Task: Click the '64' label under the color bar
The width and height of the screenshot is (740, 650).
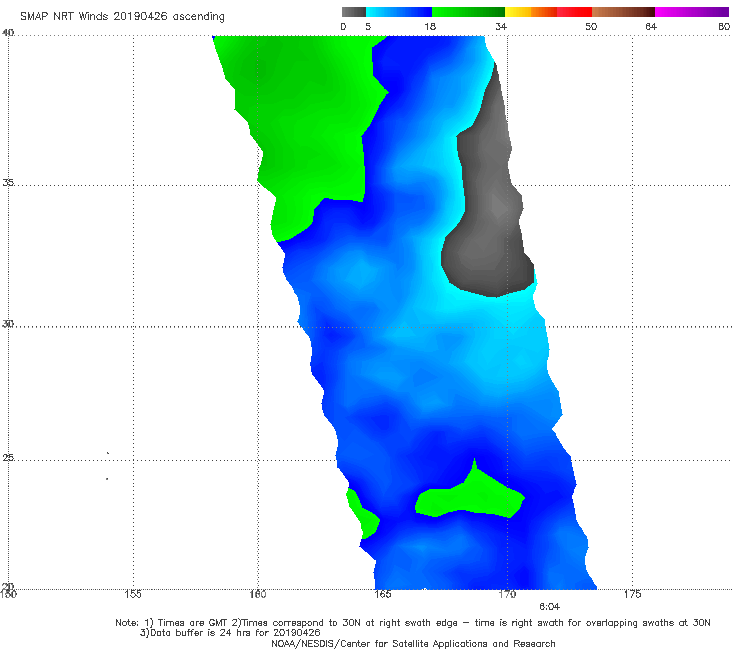Action: pos(651,27)
